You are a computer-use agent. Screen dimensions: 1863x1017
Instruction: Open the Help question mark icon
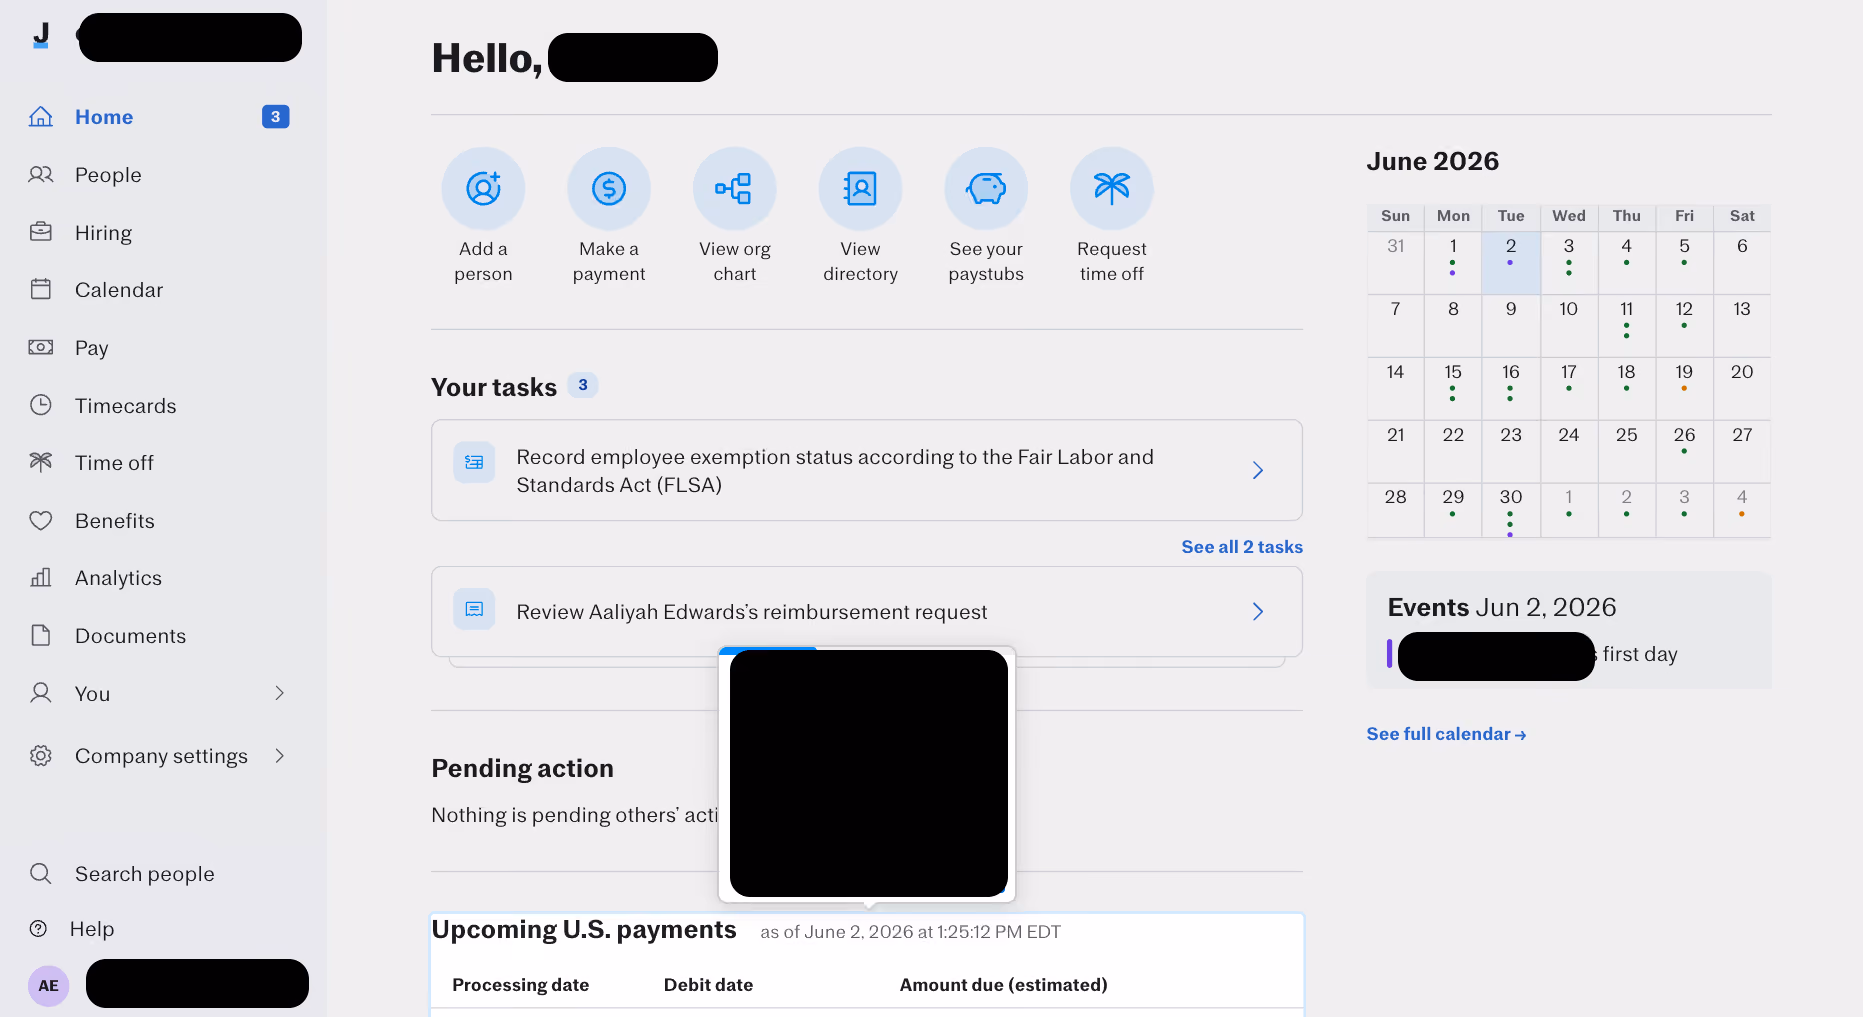point(39,929)
